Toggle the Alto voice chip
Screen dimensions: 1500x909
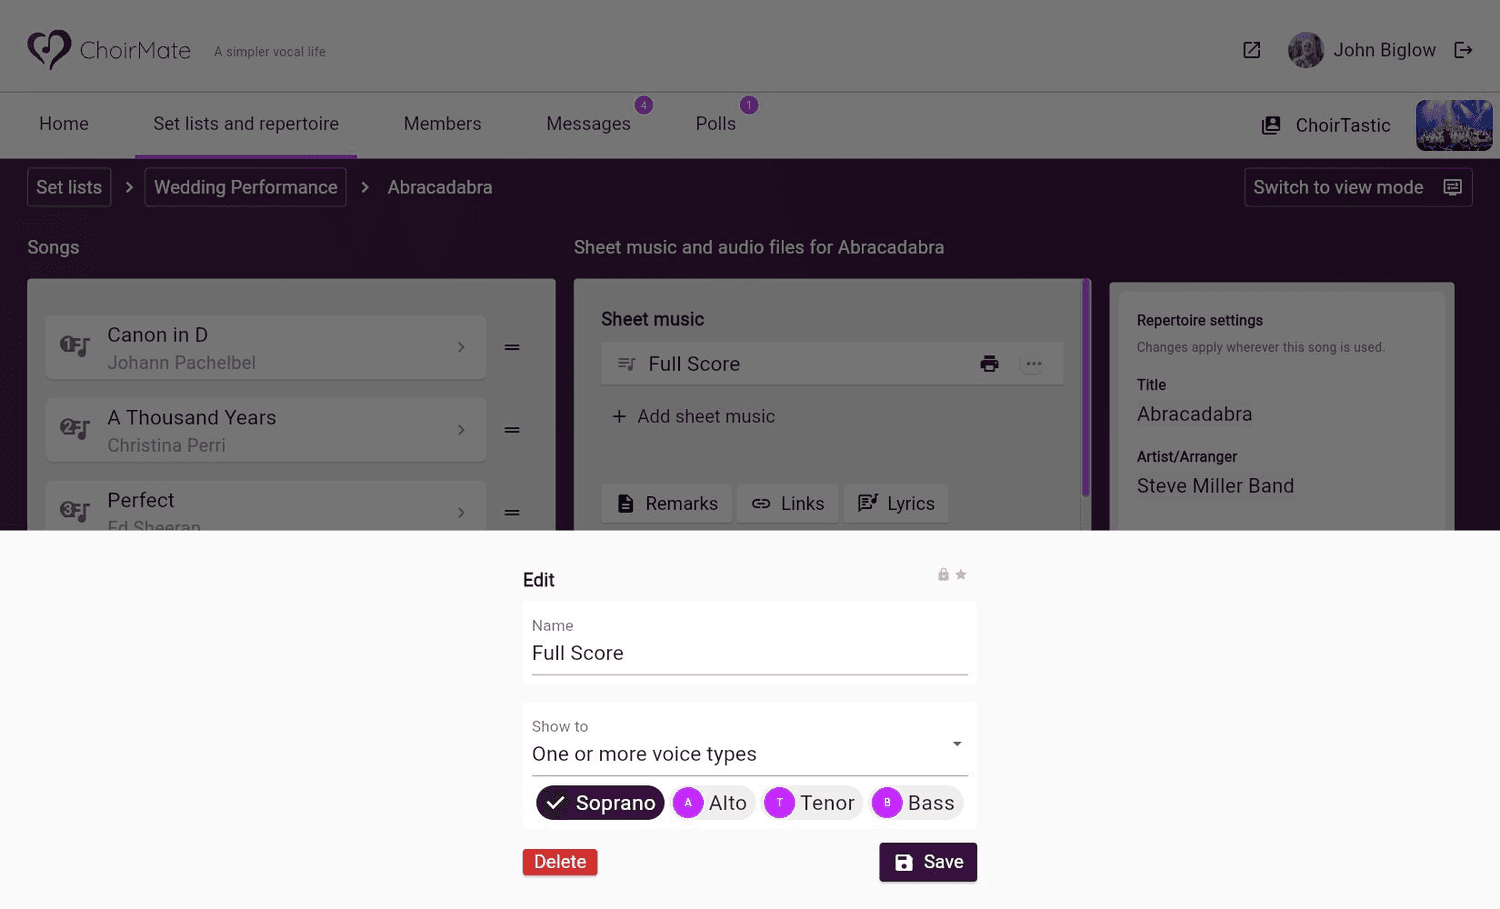713,802
